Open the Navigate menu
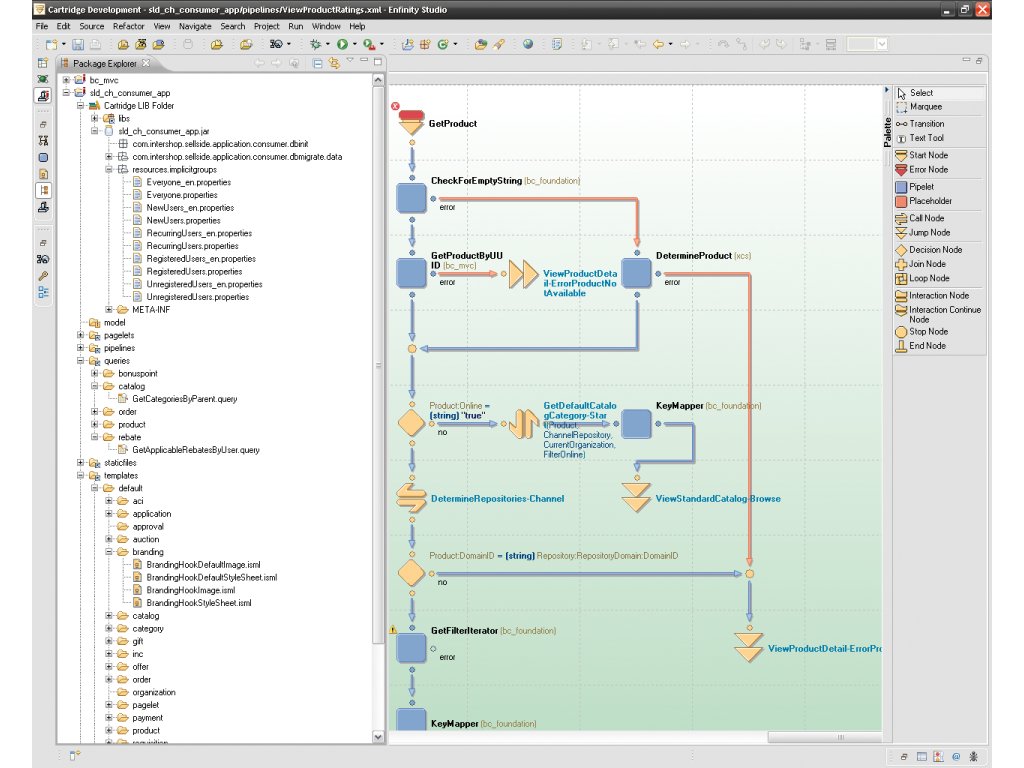This screenshot has height=768, width=1024. (195, 26)
